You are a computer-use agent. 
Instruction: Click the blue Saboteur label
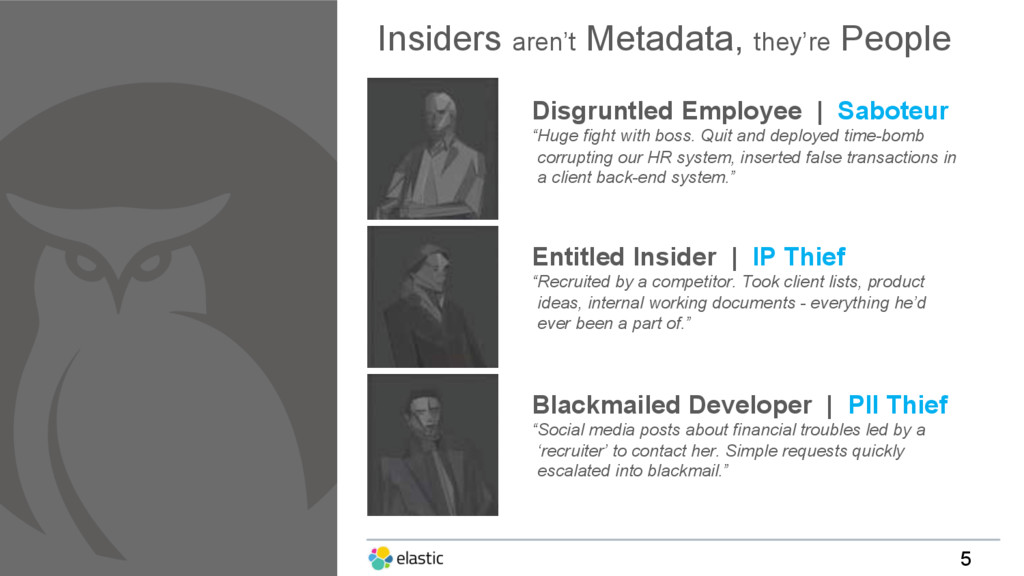893,110
